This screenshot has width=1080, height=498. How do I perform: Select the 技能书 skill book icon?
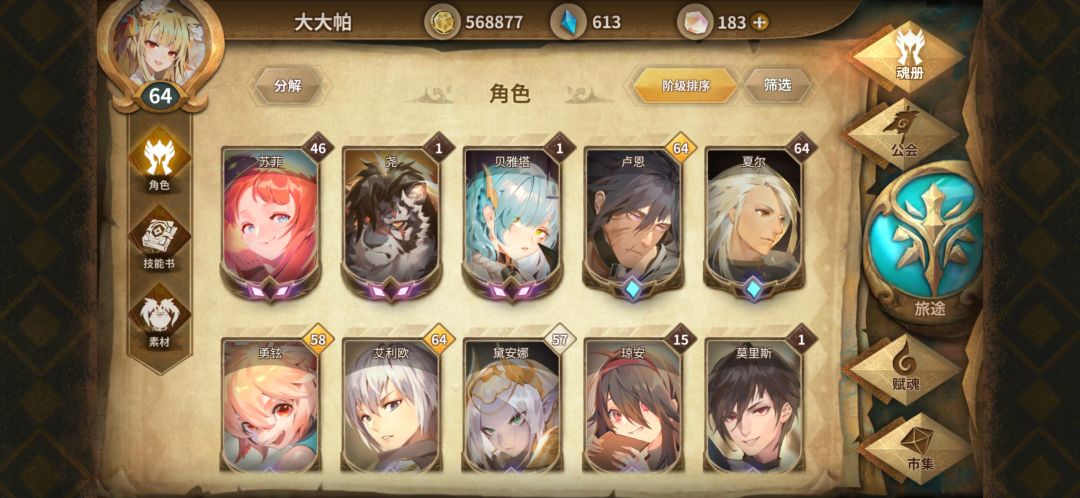pyautogui.click(x=159, y=239)
